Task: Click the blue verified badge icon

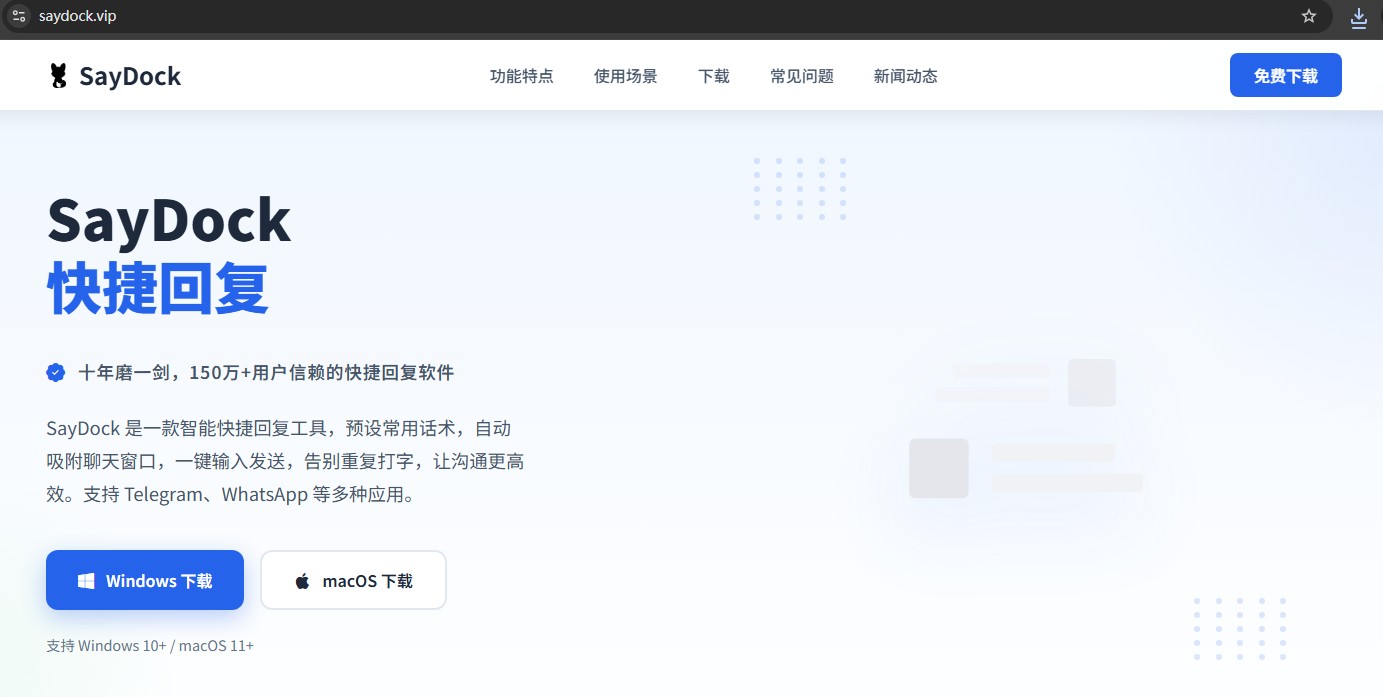Action: [x=56, y=373]
